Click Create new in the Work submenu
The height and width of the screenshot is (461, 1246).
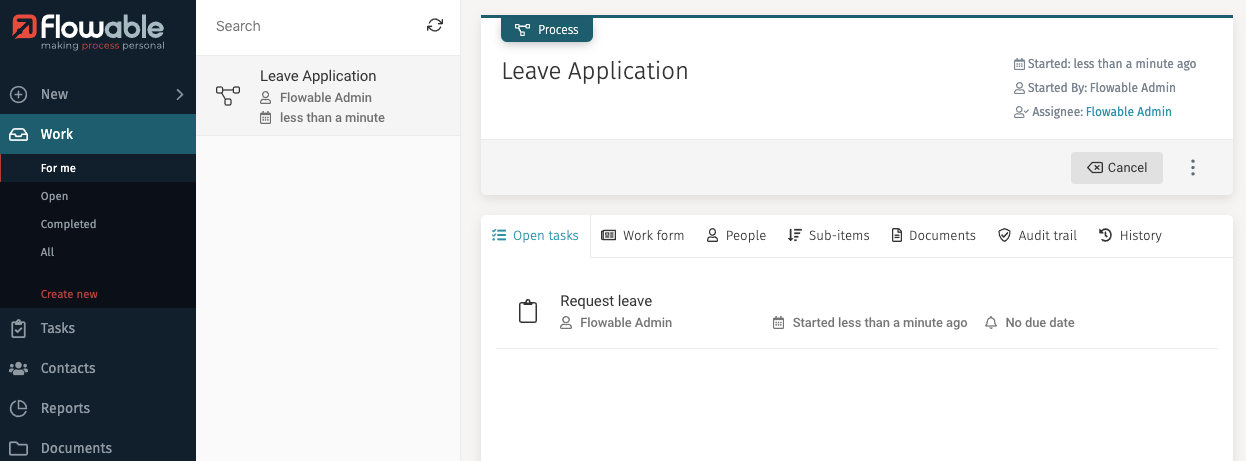[x=69, y=294]
